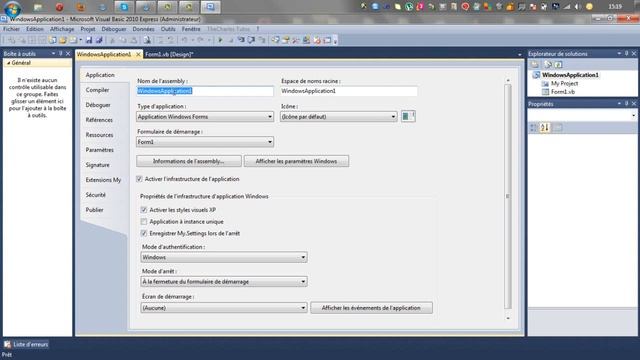640x360 pixels.
Task: Select the Ressources settings page
Action: 100,135
